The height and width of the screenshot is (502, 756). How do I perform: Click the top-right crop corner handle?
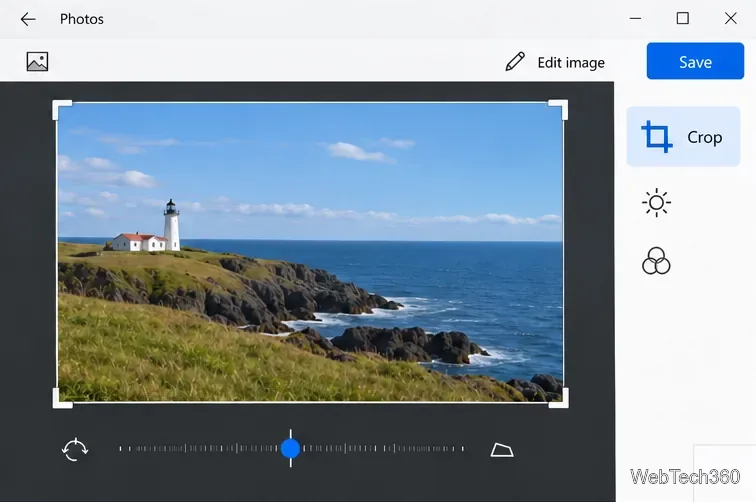[x=558, y=109]
